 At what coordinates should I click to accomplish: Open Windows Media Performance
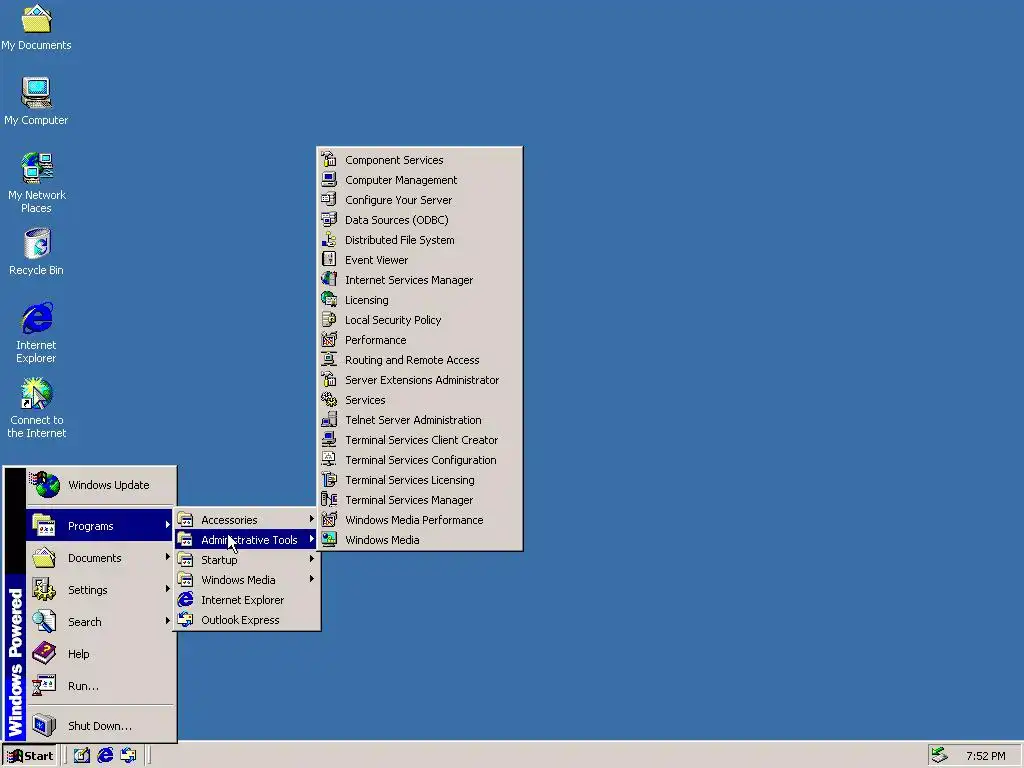[x=419, y=520]
